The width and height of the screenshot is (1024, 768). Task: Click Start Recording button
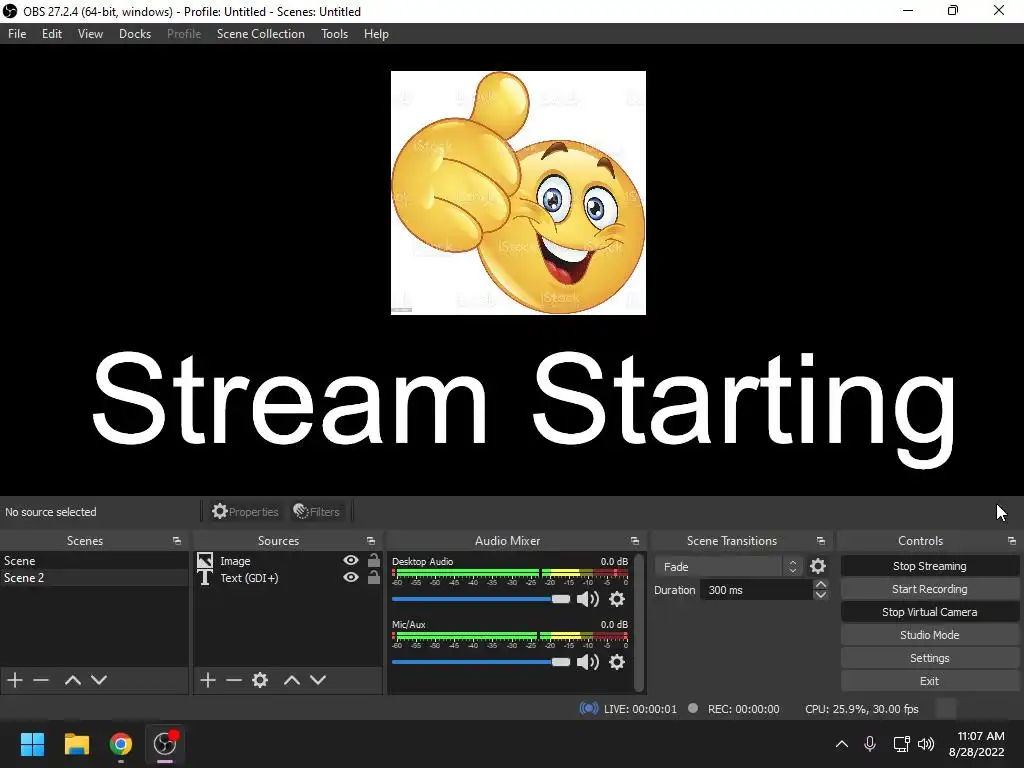coord(929,589)
